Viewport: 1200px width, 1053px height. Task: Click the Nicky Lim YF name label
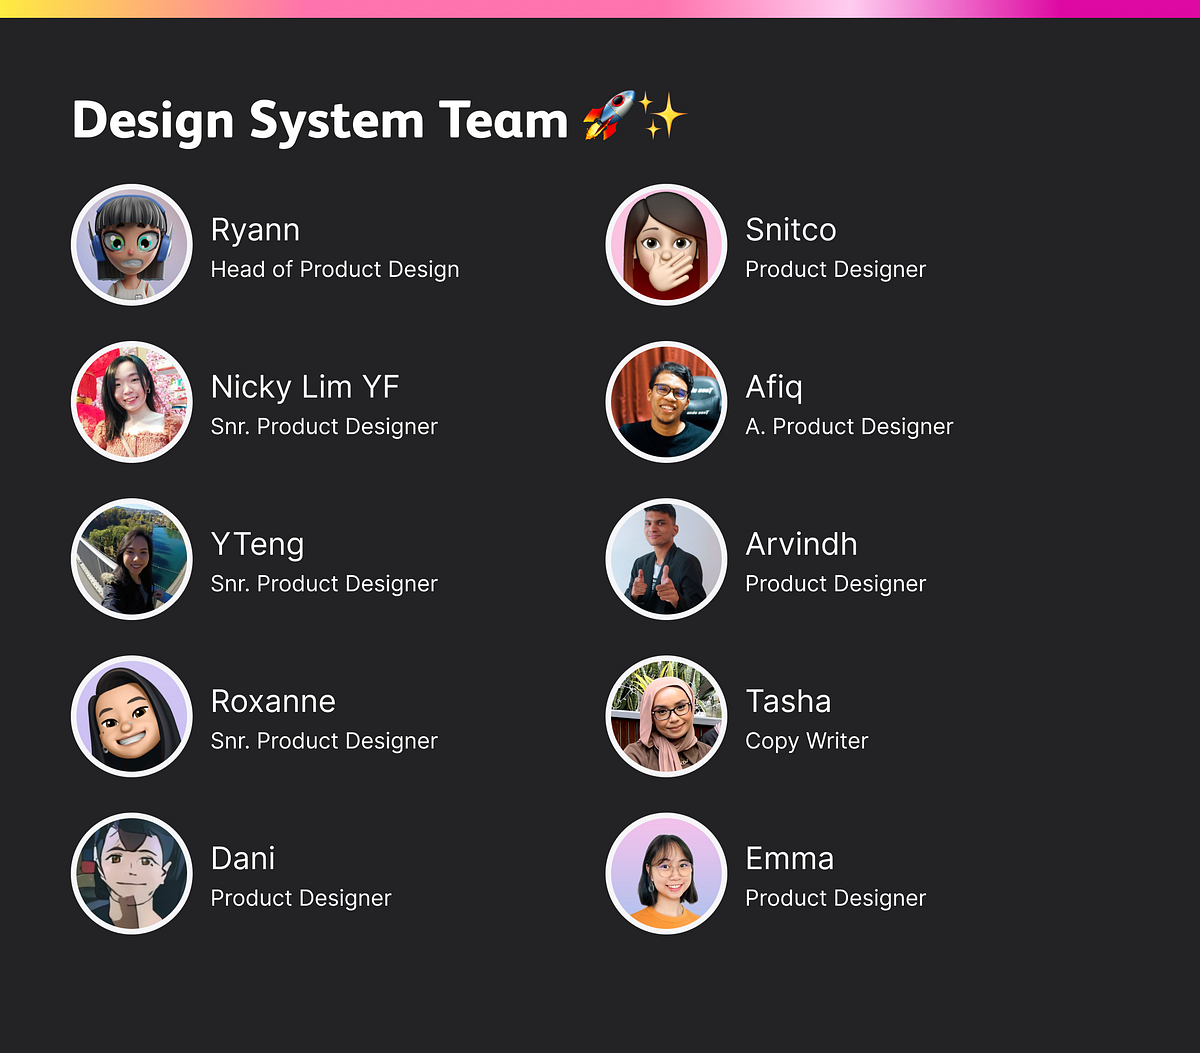(x=305, y=387)
